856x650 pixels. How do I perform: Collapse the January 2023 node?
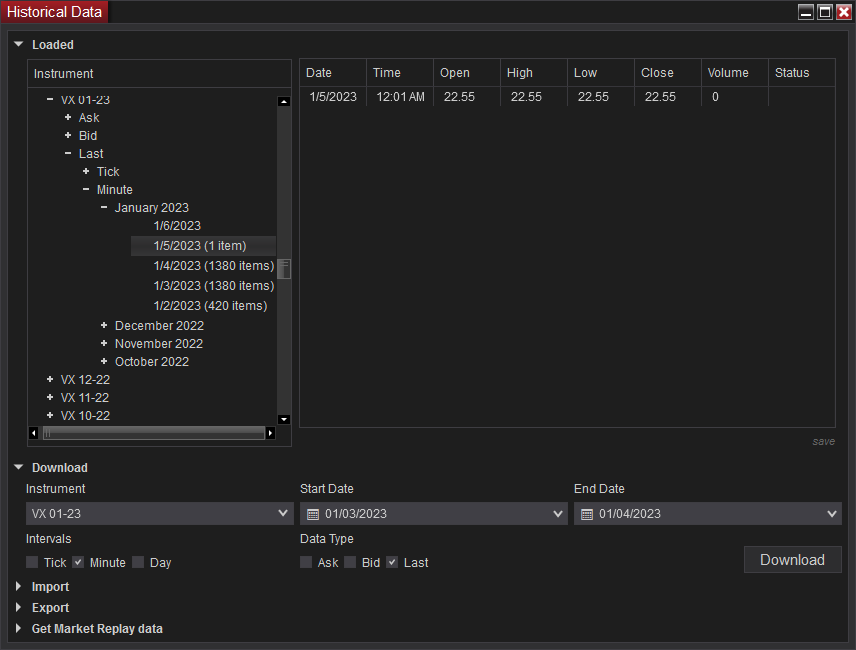[x=104, y=207]
